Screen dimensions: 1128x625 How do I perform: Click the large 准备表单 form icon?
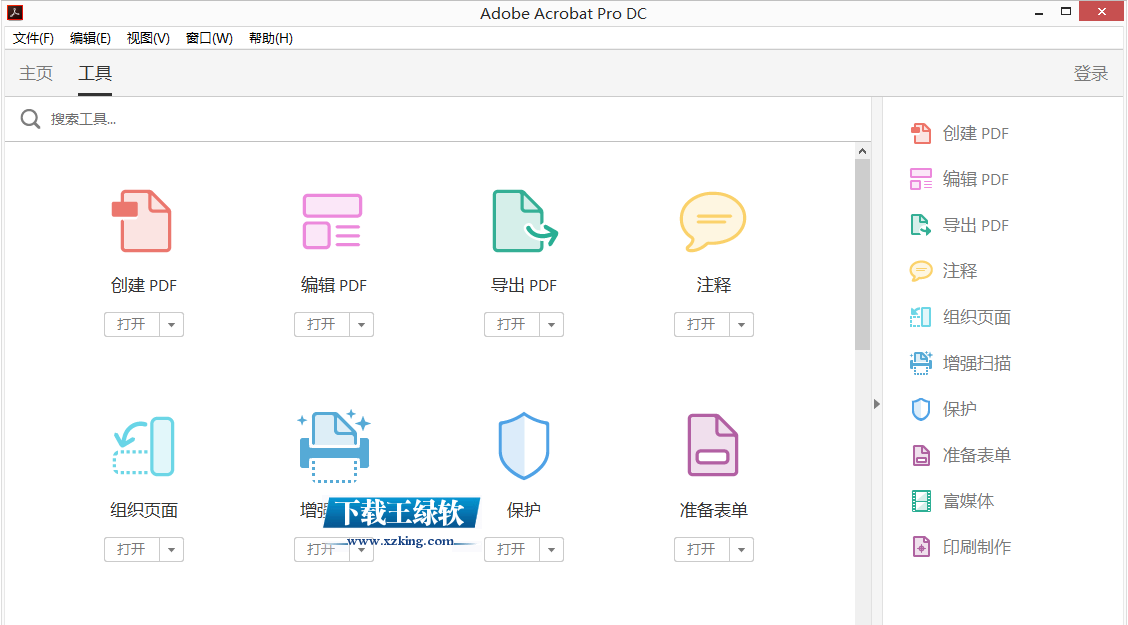713,445
